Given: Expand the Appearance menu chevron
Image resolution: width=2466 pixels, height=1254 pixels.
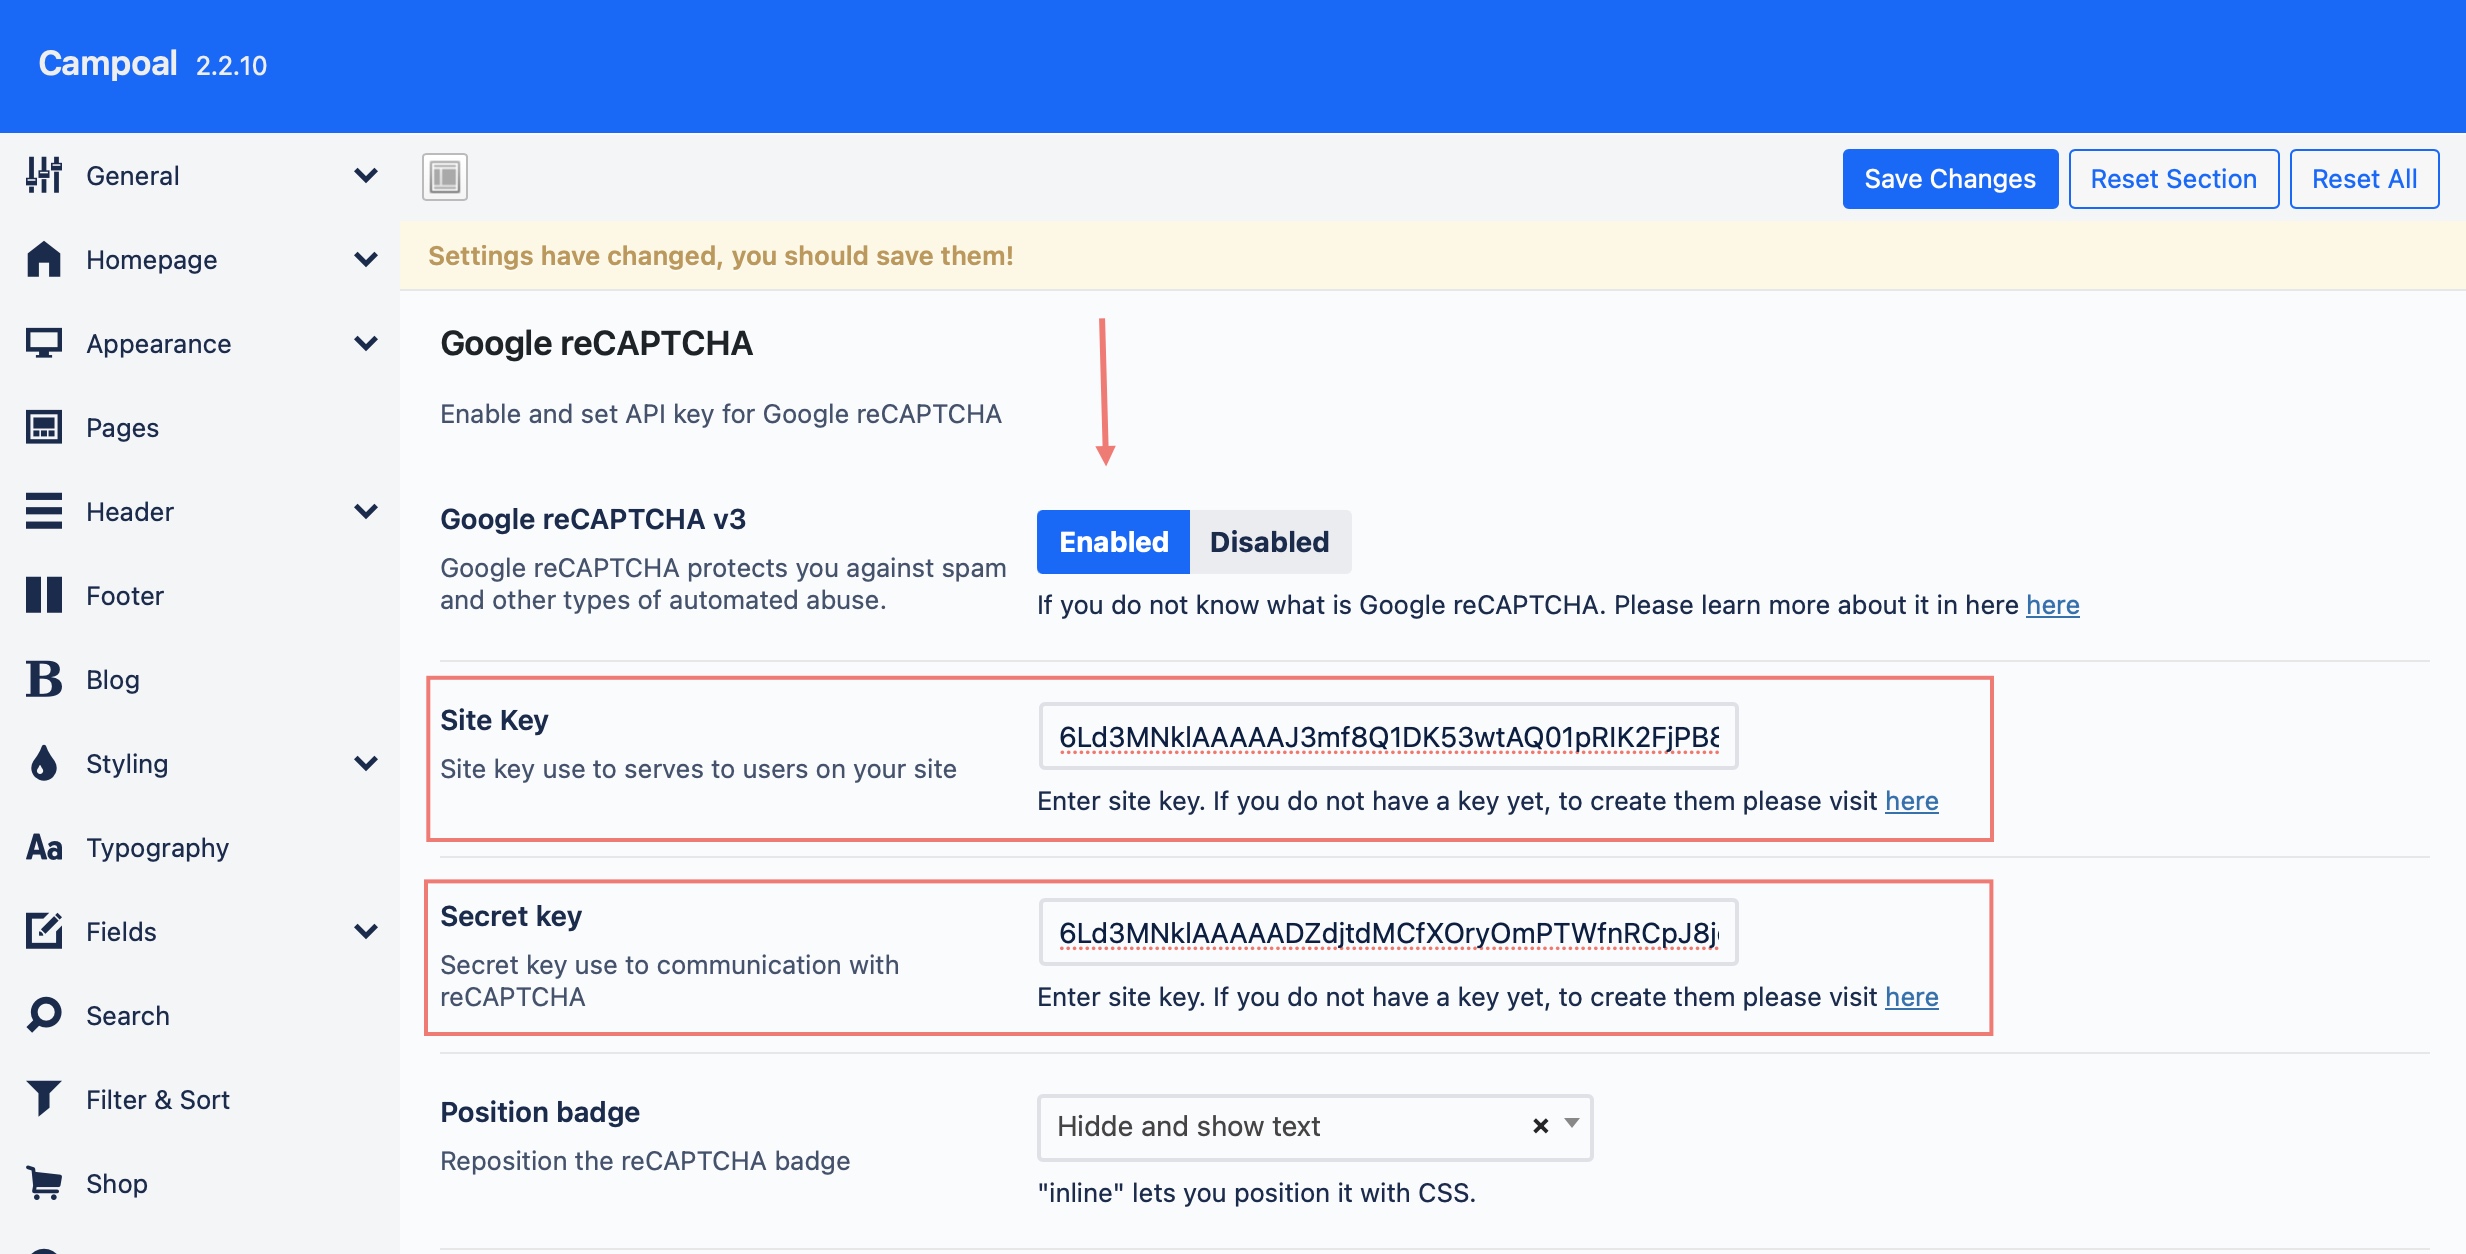Looking at the screenshot, I should click(x=366, y=343).
